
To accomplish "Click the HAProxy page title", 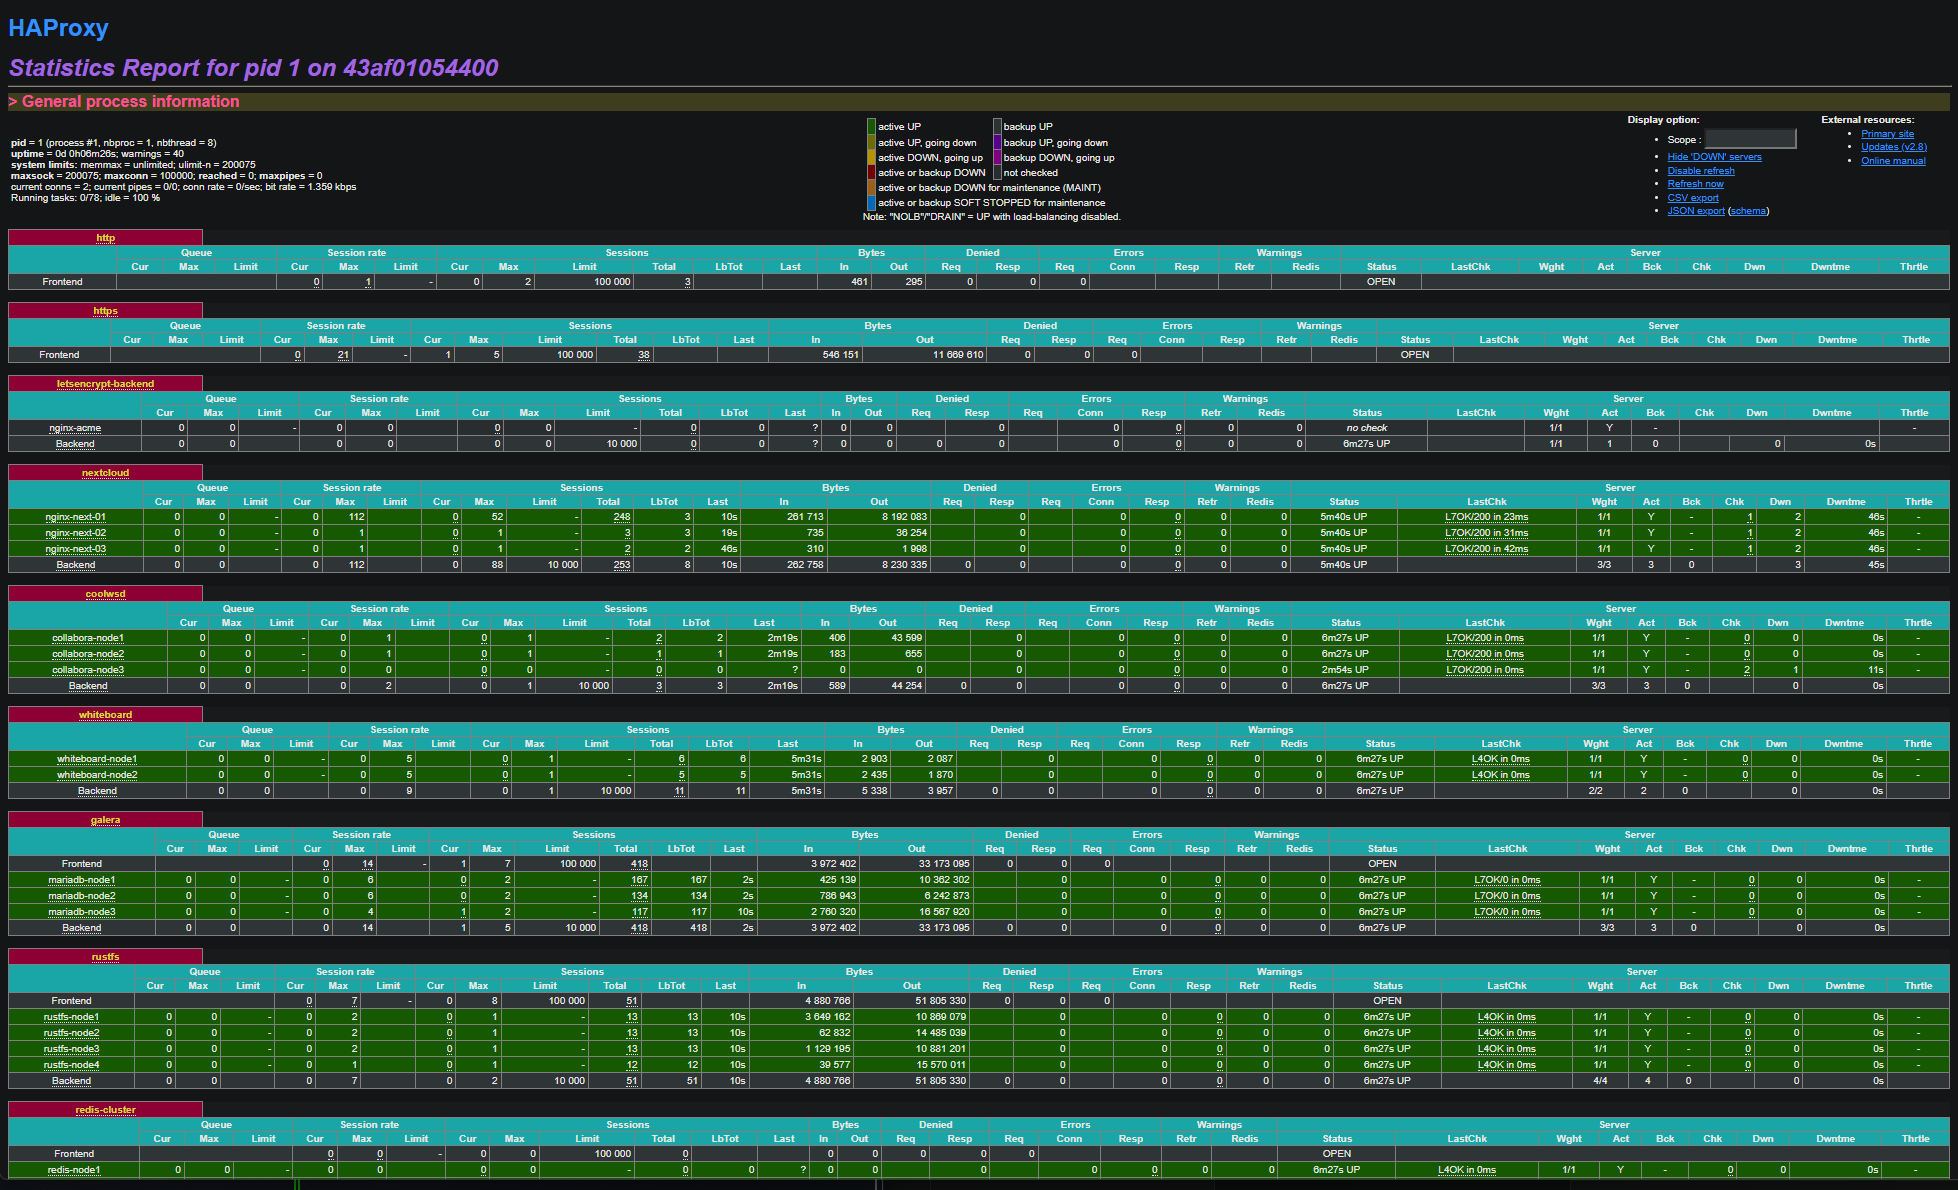I will [58, 28].
